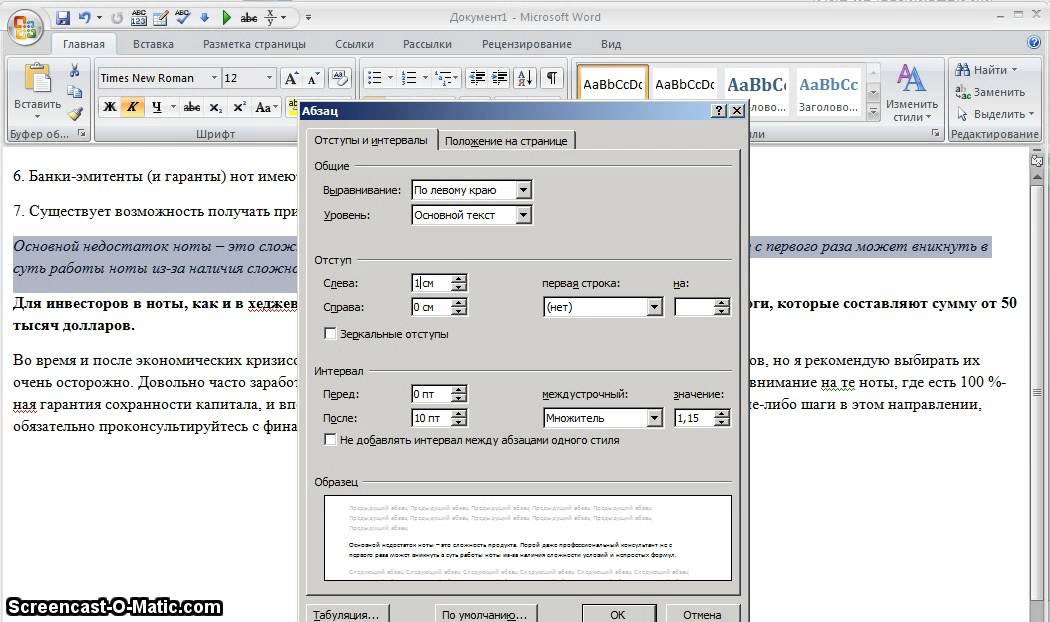1050x622 pixels.
Task: Decrease indent in the ribbon
Action: pos(477,78)
